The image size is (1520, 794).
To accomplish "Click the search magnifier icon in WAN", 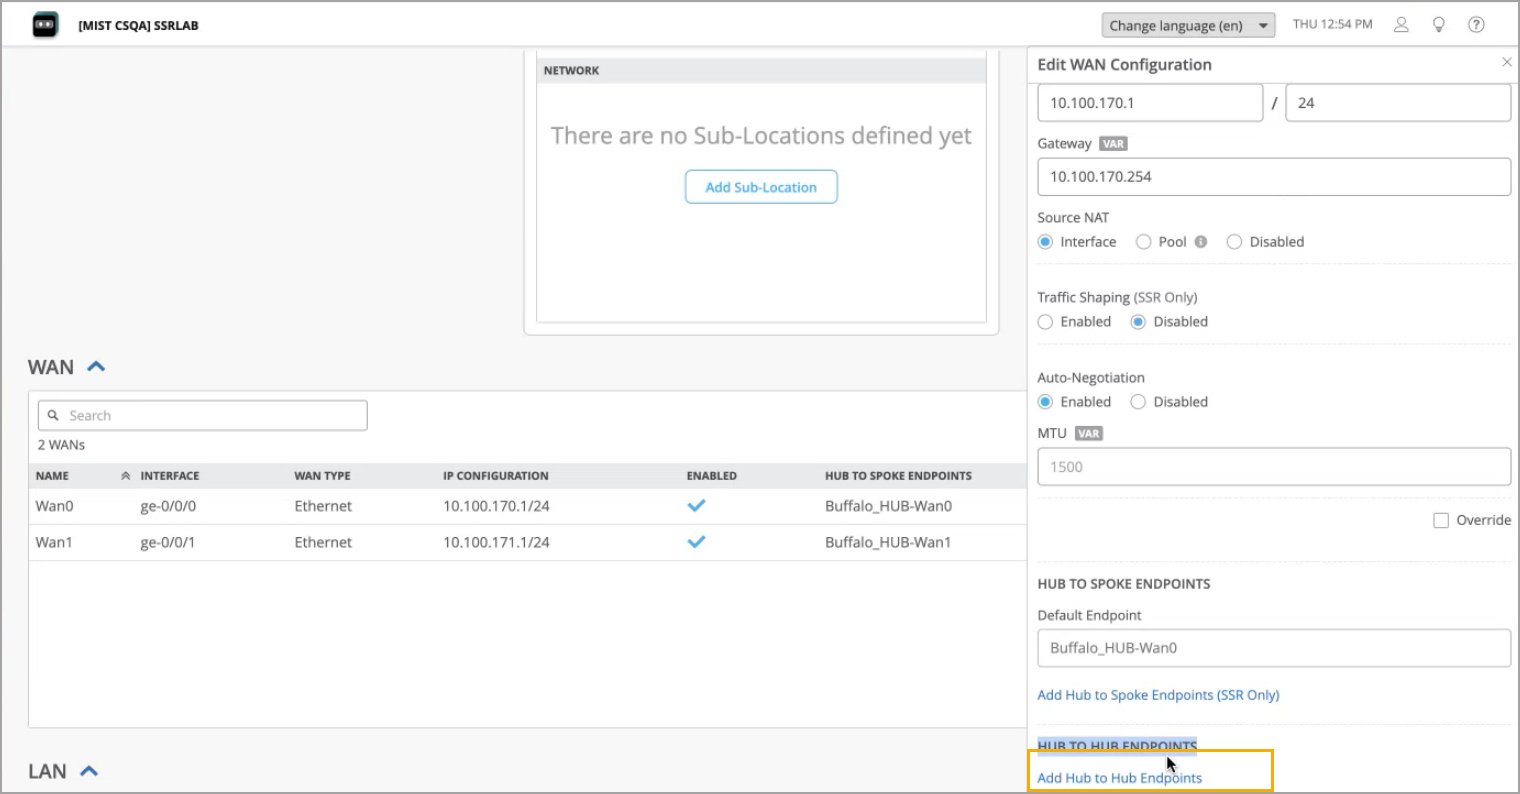I will point(54,416).
